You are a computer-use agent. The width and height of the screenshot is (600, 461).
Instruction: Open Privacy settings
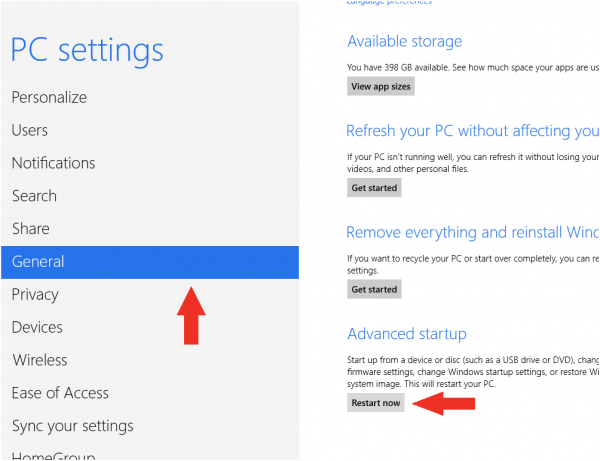tap(35, 294)
